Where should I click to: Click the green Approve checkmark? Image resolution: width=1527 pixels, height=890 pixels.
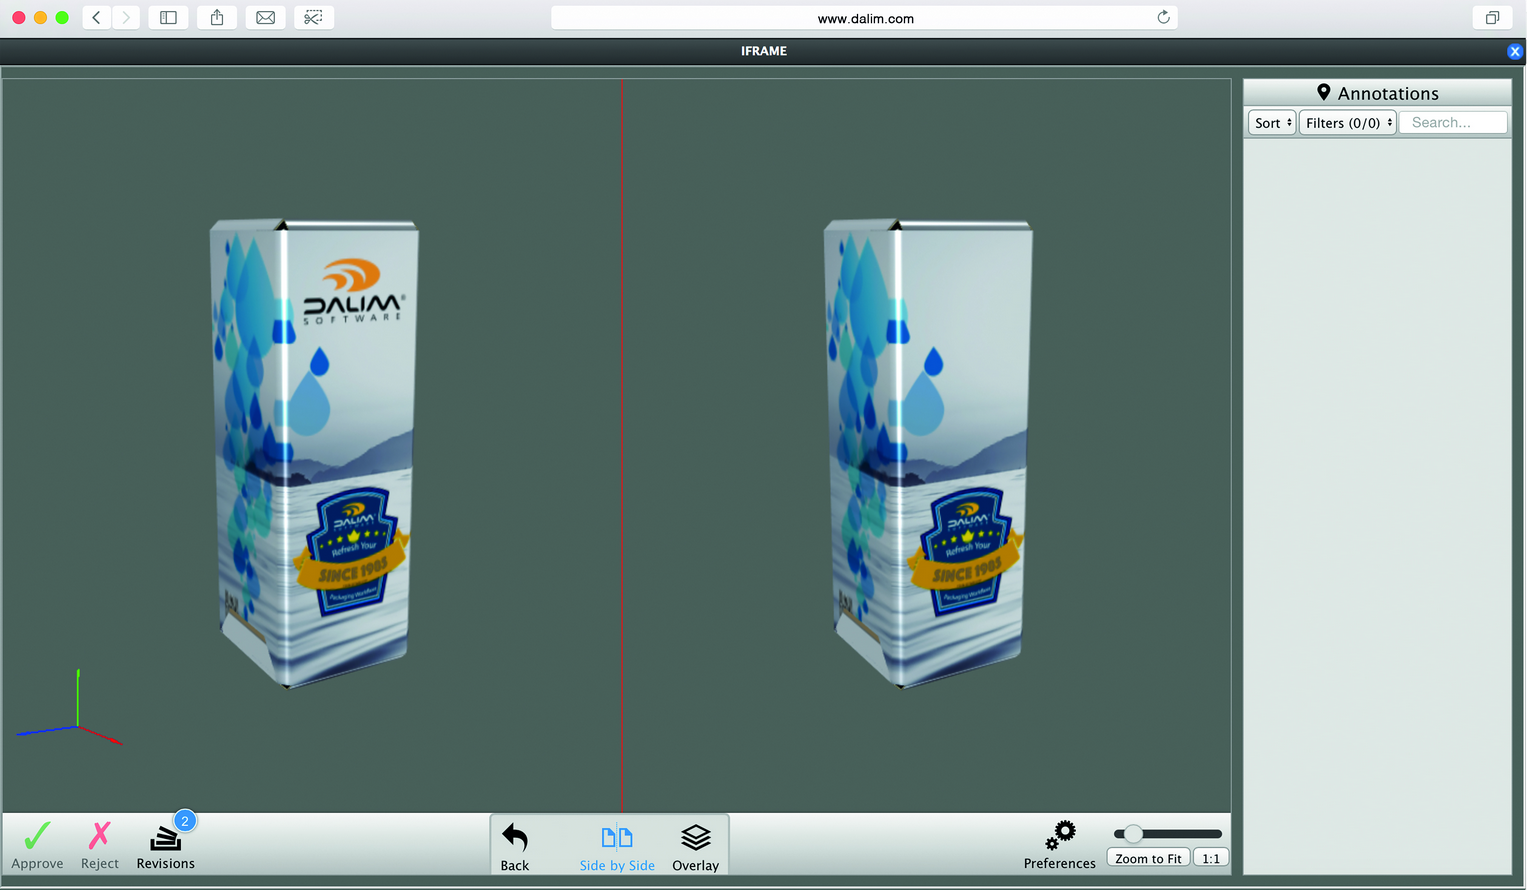click(37, 836)
